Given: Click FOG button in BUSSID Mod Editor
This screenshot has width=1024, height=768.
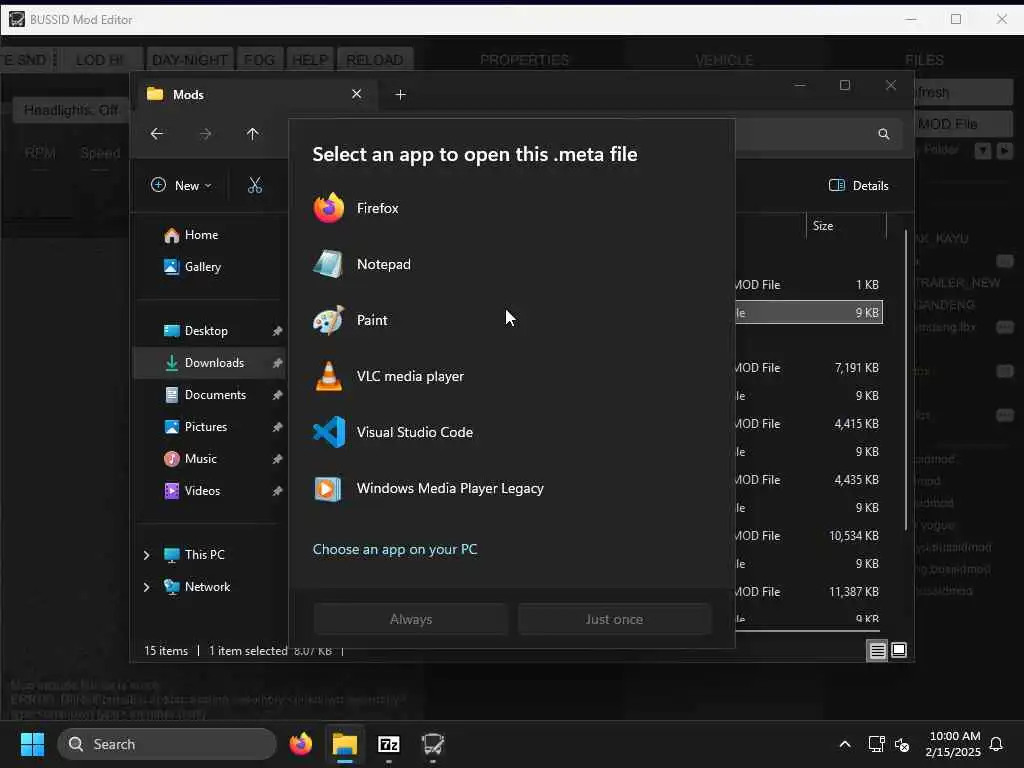Looking at the screenshot, I should (x=259, y=60).
